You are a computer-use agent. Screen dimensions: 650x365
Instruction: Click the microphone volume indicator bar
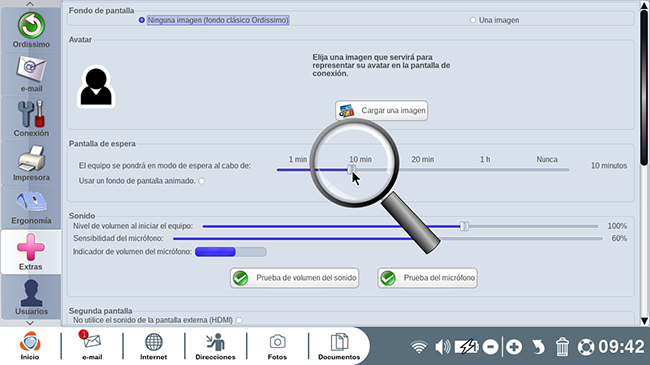(230, 252)
